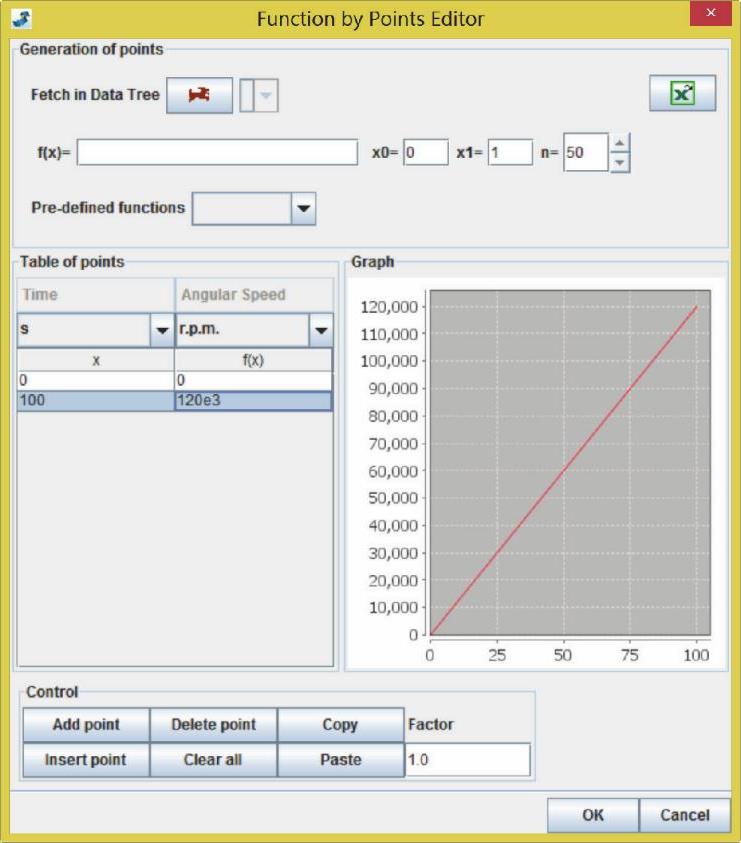Image resolution: width=741 pixels, height=843 pixels.
Task: Click the x0 input field
Action: (425, 152)
